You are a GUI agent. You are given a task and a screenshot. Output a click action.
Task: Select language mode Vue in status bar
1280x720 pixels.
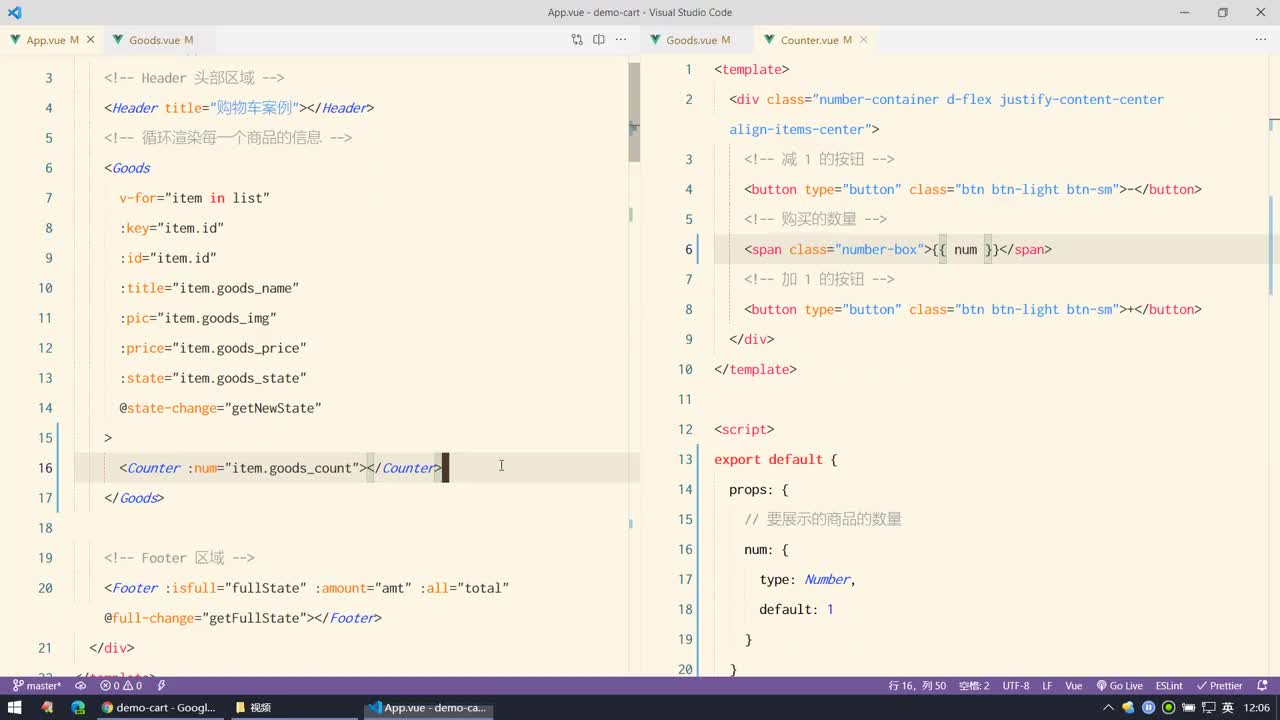1074,686
